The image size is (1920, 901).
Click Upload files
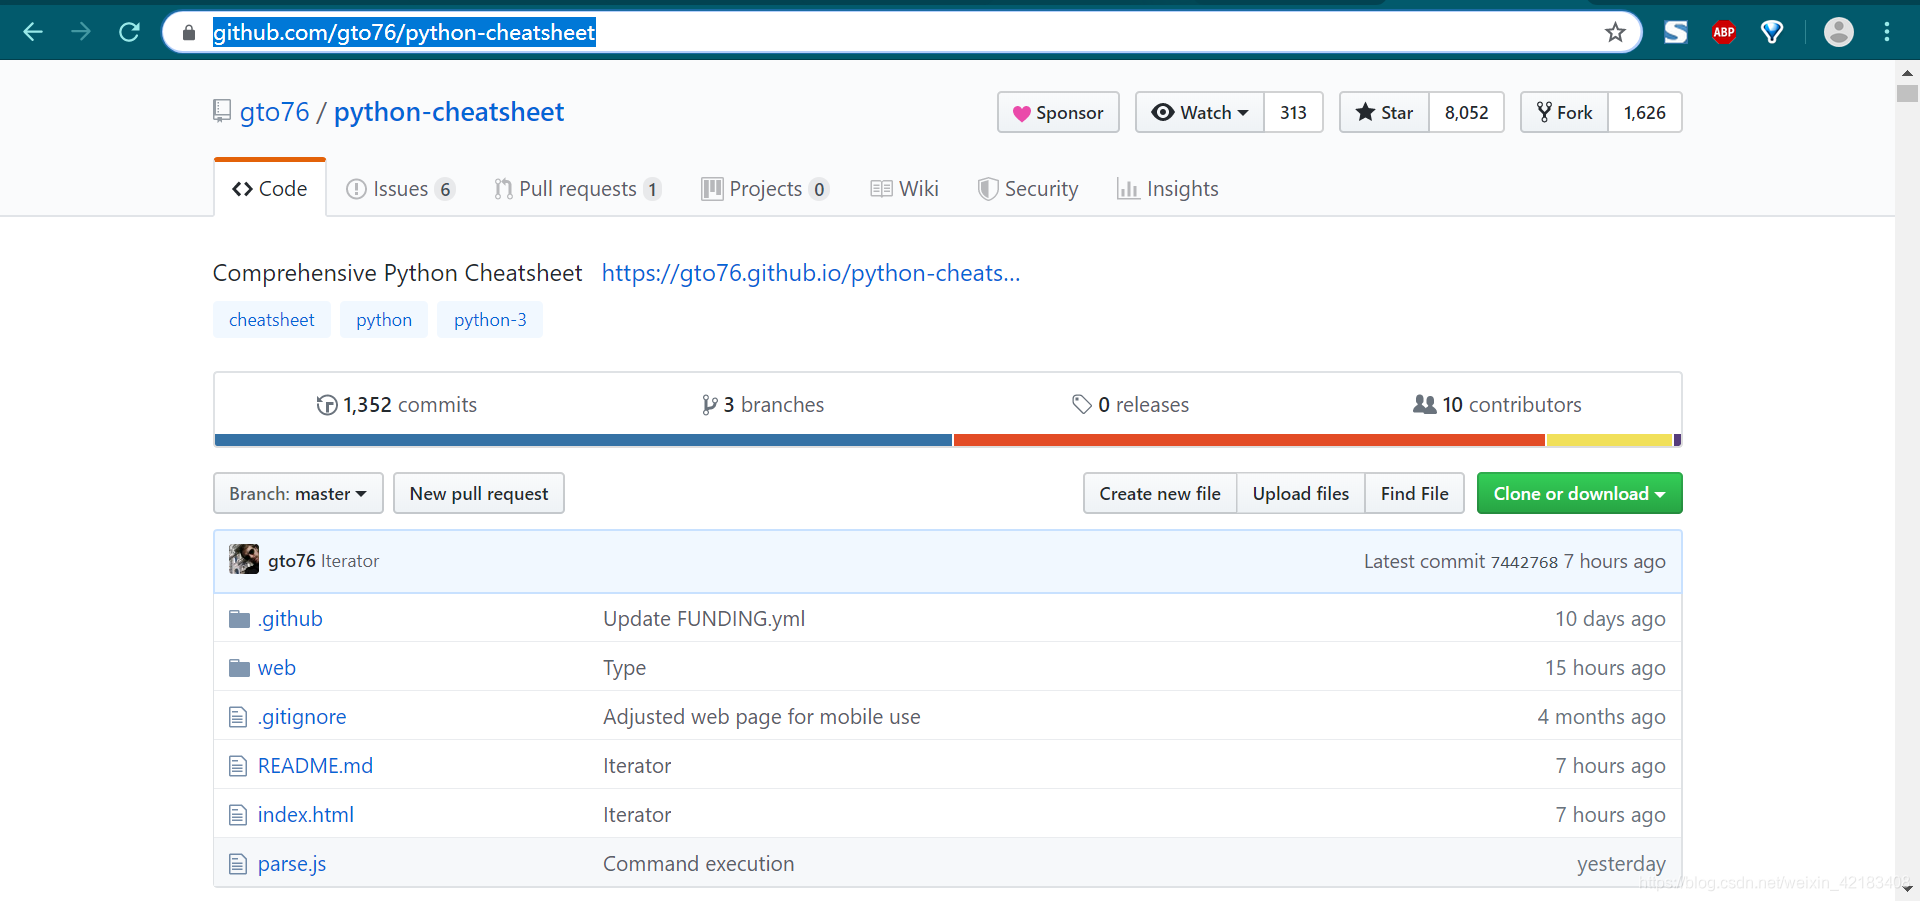[1301, 493]
